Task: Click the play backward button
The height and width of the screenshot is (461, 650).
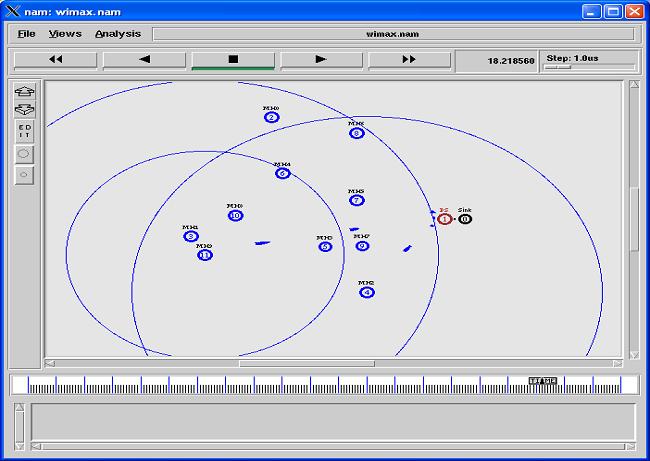Action: point(144,59)
